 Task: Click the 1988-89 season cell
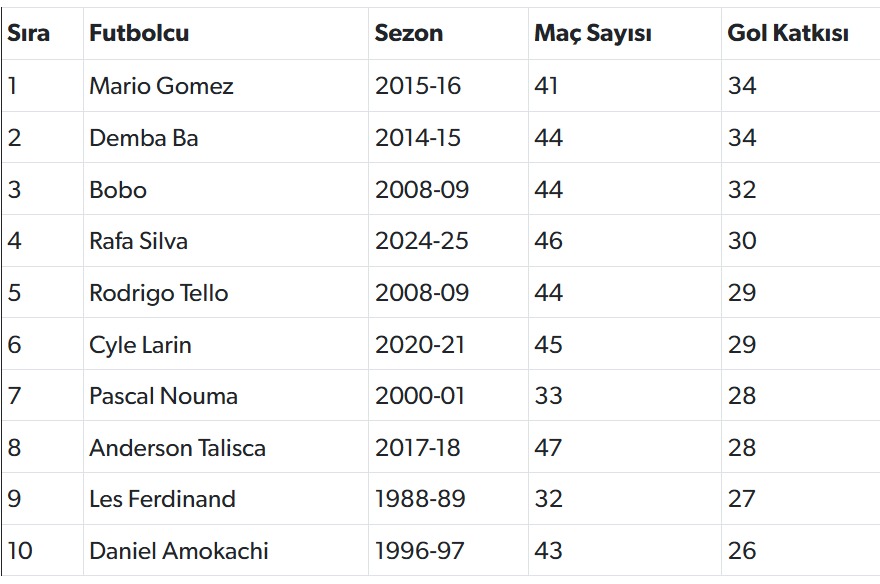pyautogui.click(x=419, y=499)
